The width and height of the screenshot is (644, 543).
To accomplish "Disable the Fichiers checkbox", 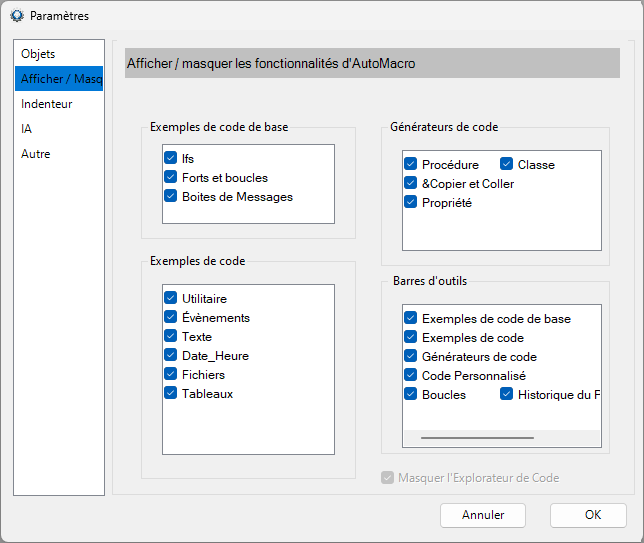I will pyautogui.click(x=170, y=374).
